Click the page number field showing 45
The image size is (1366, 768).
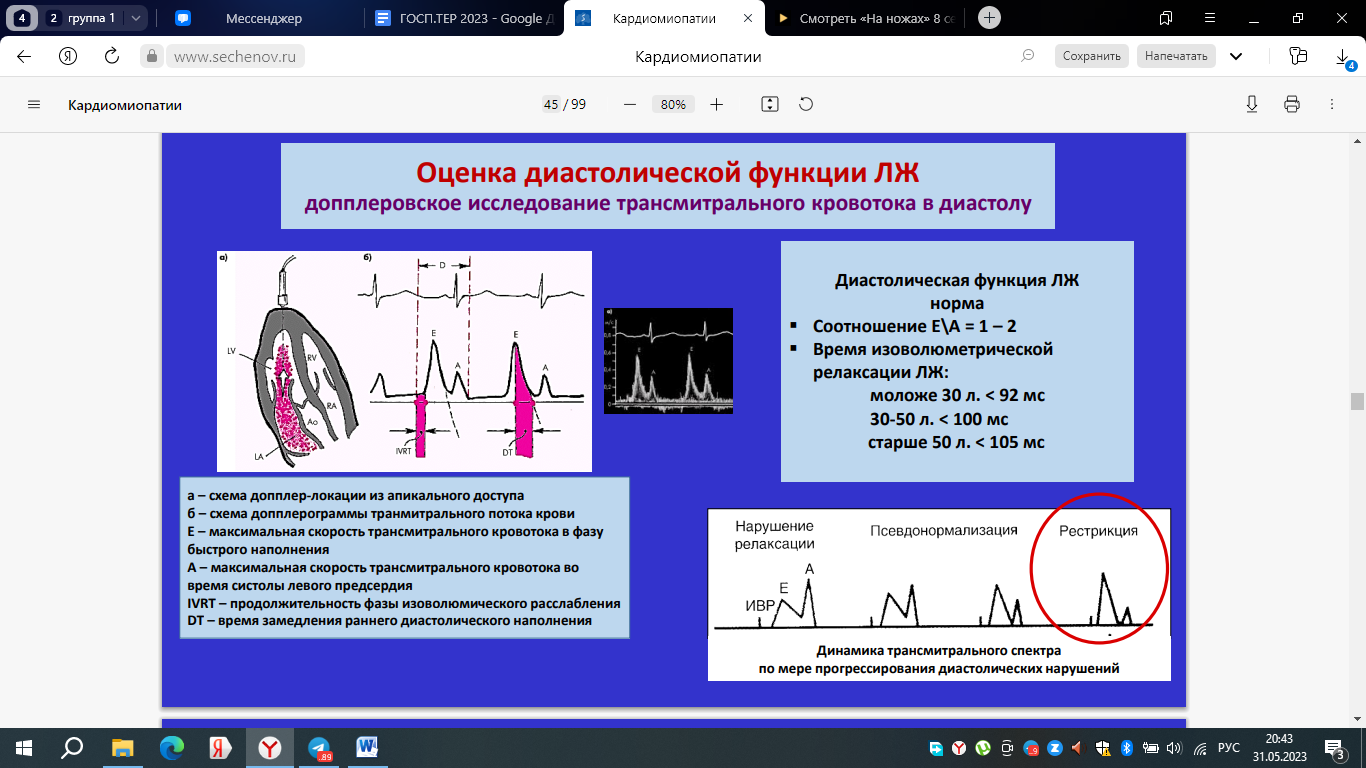pos(550,104)
